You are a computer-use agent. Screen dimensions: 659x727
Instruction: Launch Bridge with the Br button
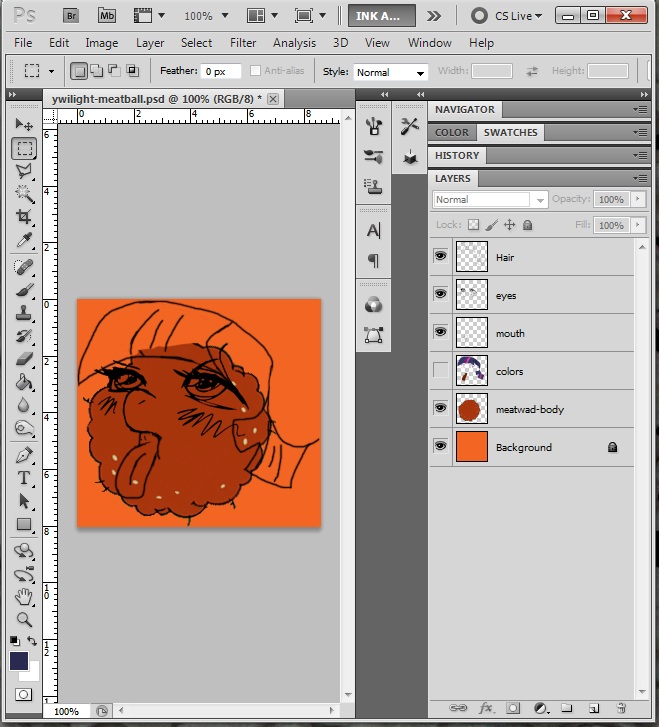click(71, 16)
